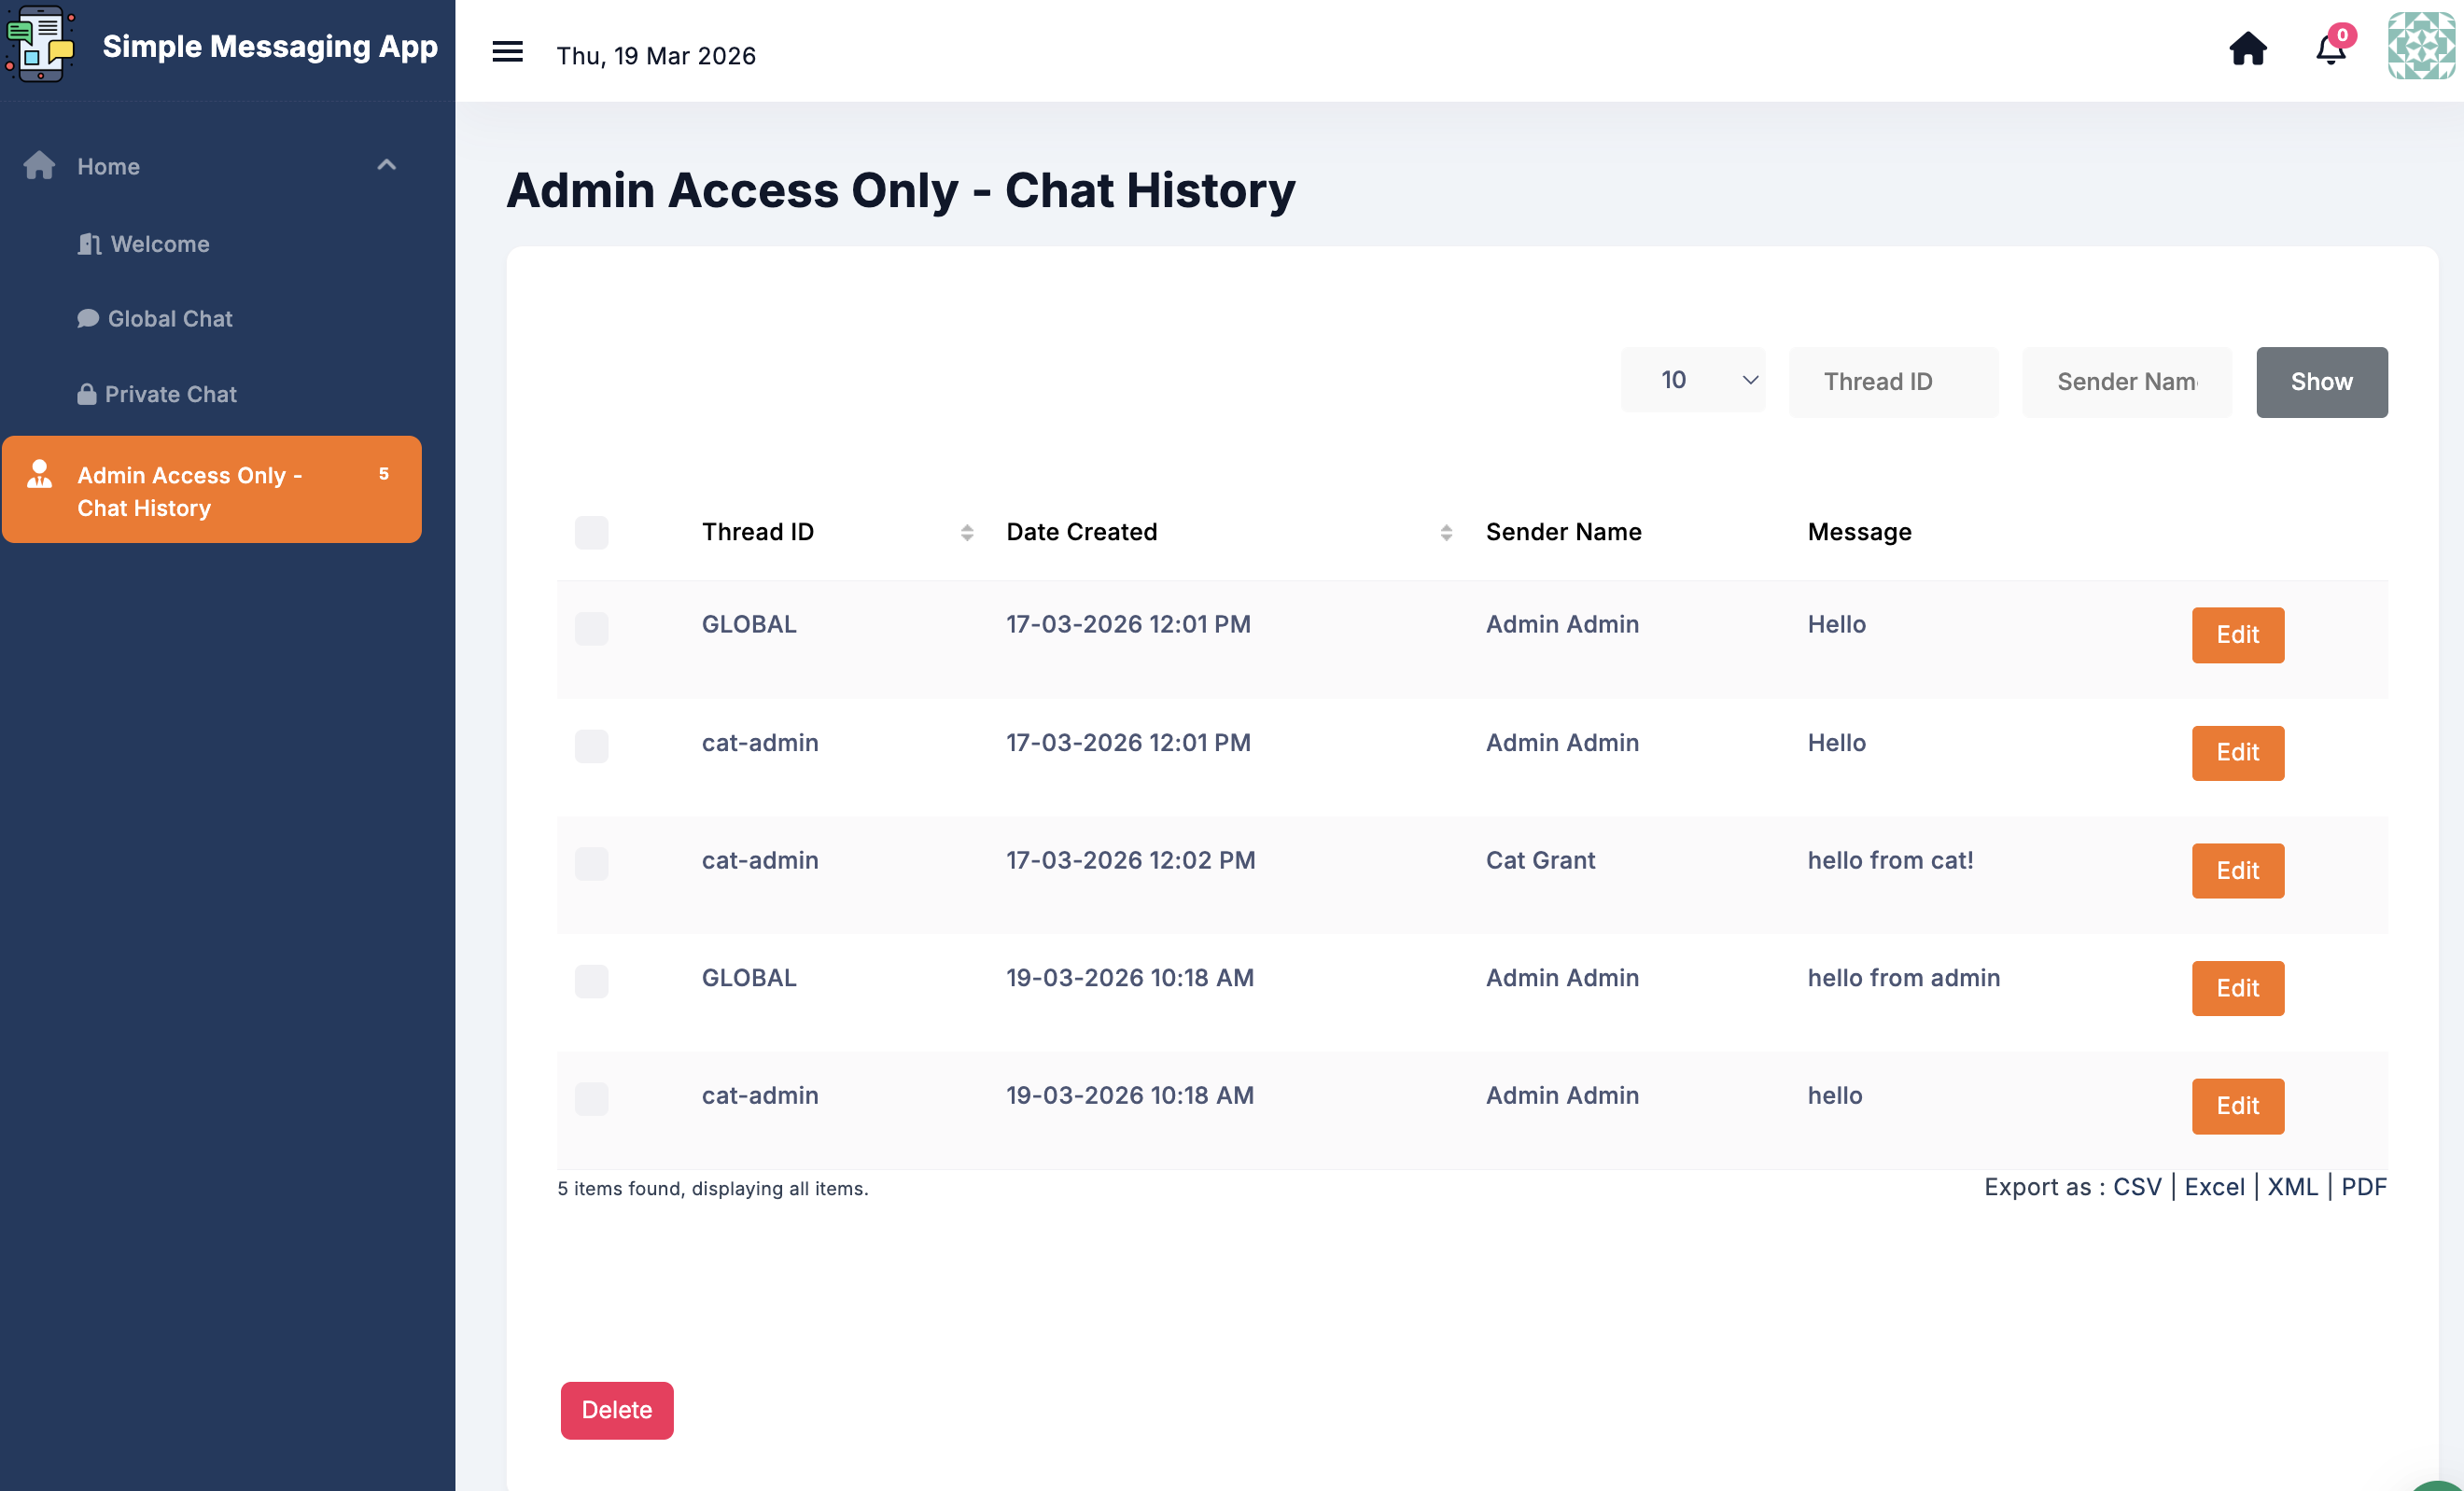Sort by Thread ID column arrows
The height and width of the screenshot is (1491, 2464).
[x=966, y=532]
